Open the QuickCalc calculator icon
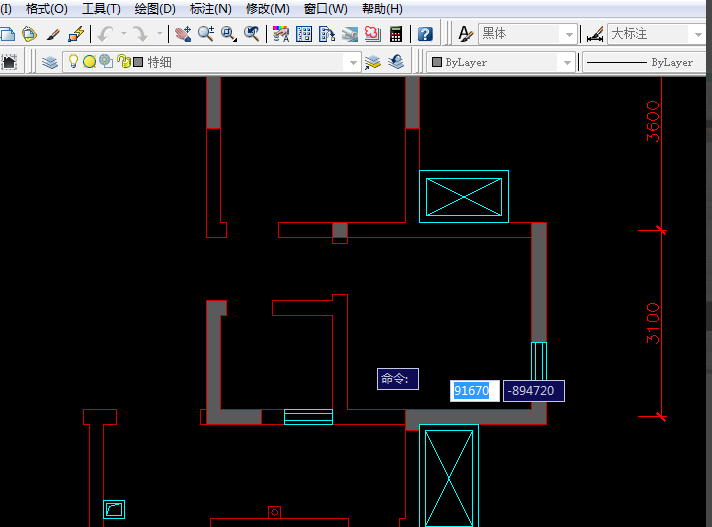Screen dimensions: 712x527 point(396,34)
